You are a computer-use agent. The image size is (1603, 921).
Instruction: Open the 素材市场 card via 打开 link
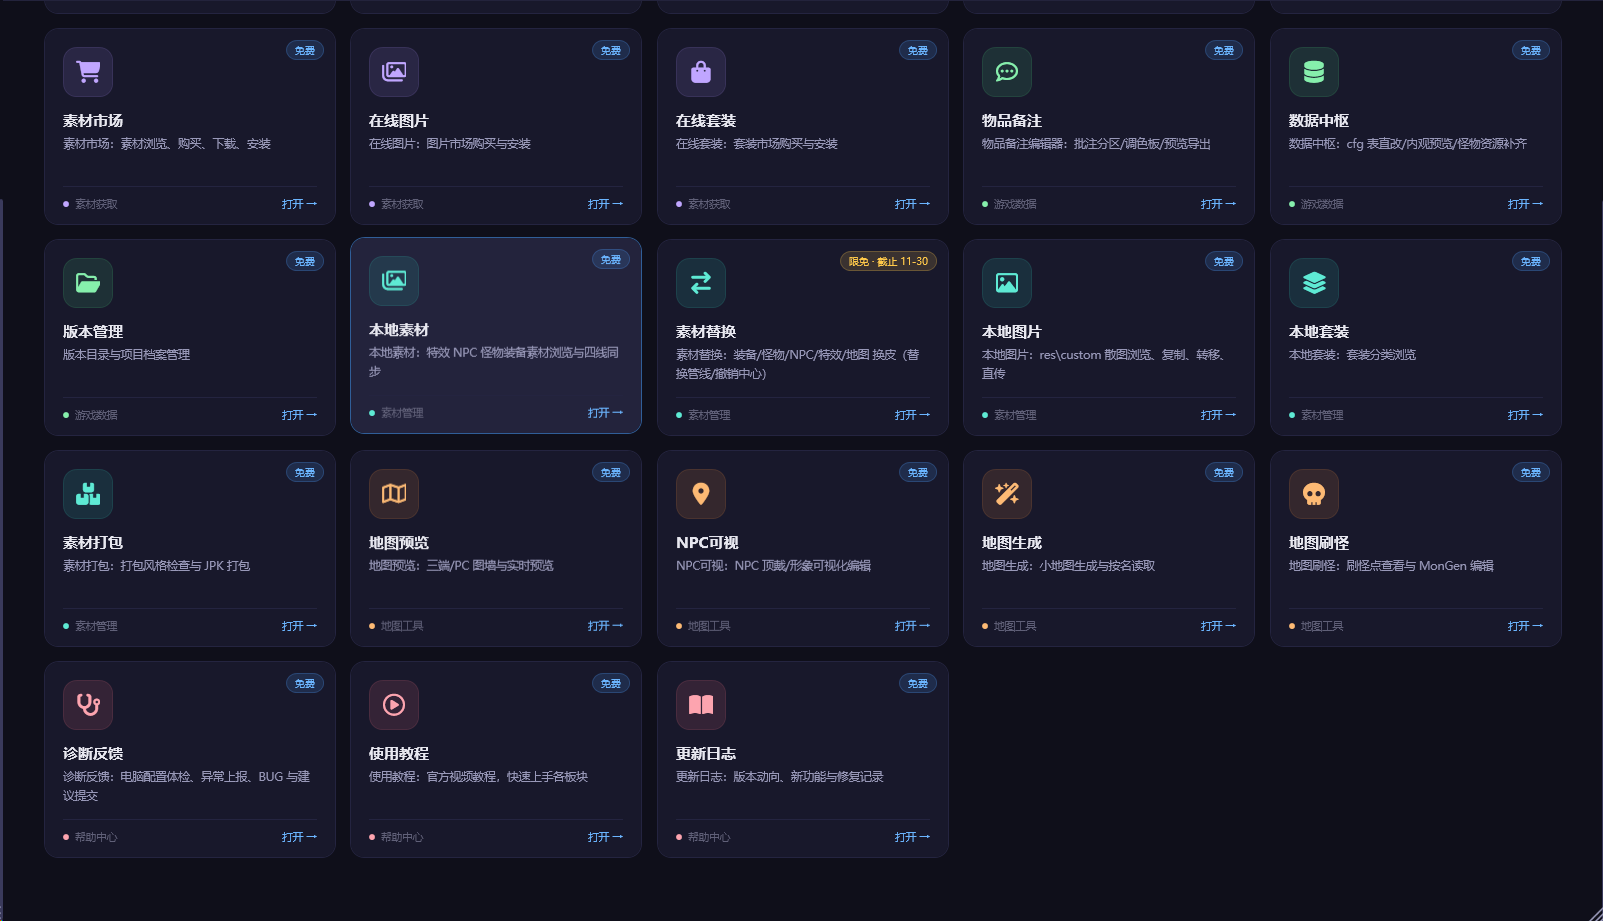coord(299,204)
